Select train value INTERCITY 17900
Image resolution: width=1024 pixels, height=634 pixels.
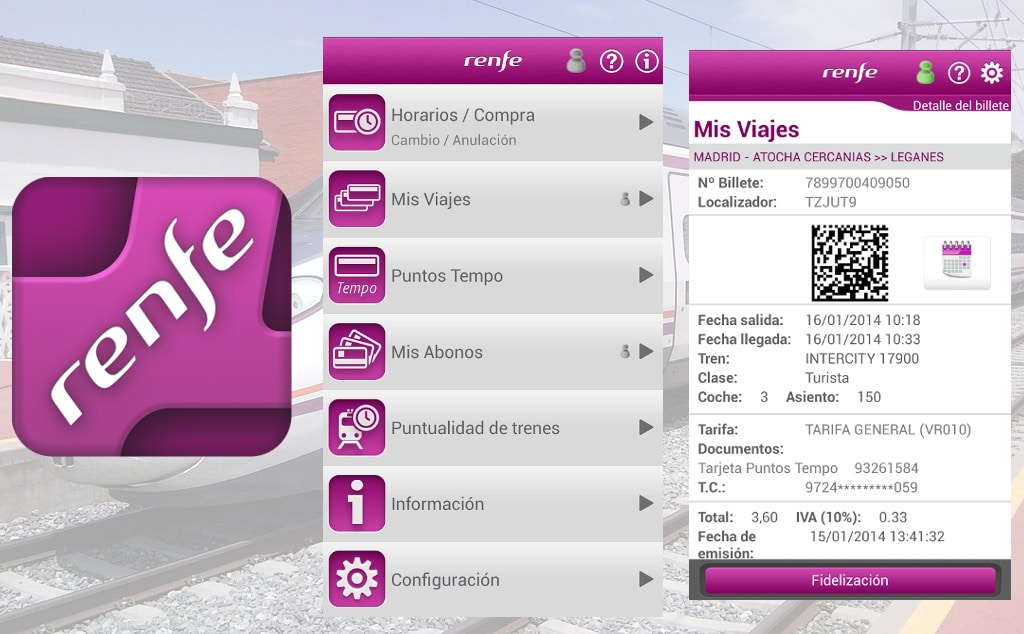(862, 358)
